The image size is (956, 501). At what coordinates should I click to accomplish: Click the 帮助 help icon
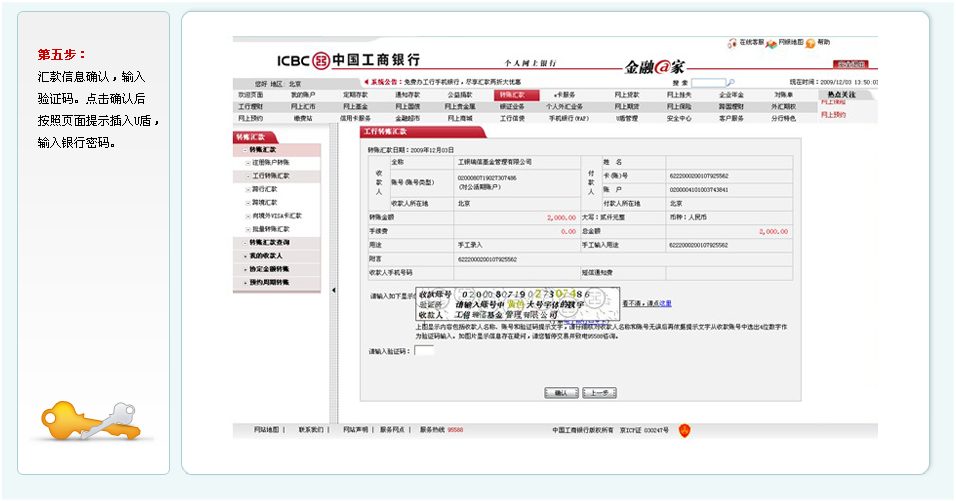pos(810,43)
